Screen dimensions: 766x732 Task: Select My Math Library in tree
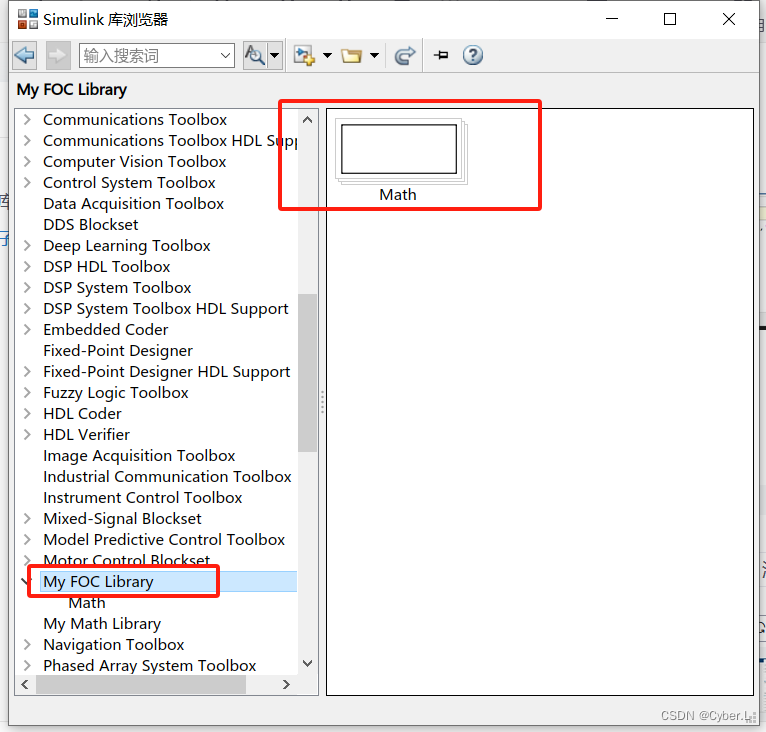point(102,624)
